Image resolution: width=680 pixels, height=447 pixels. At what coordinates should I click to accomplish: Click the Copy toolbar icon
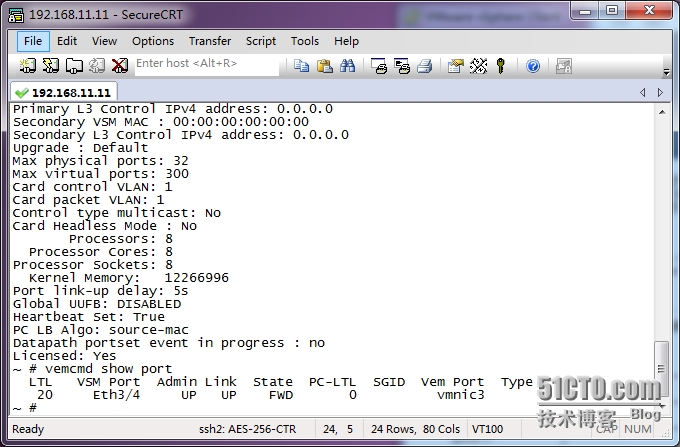(301, 66)
